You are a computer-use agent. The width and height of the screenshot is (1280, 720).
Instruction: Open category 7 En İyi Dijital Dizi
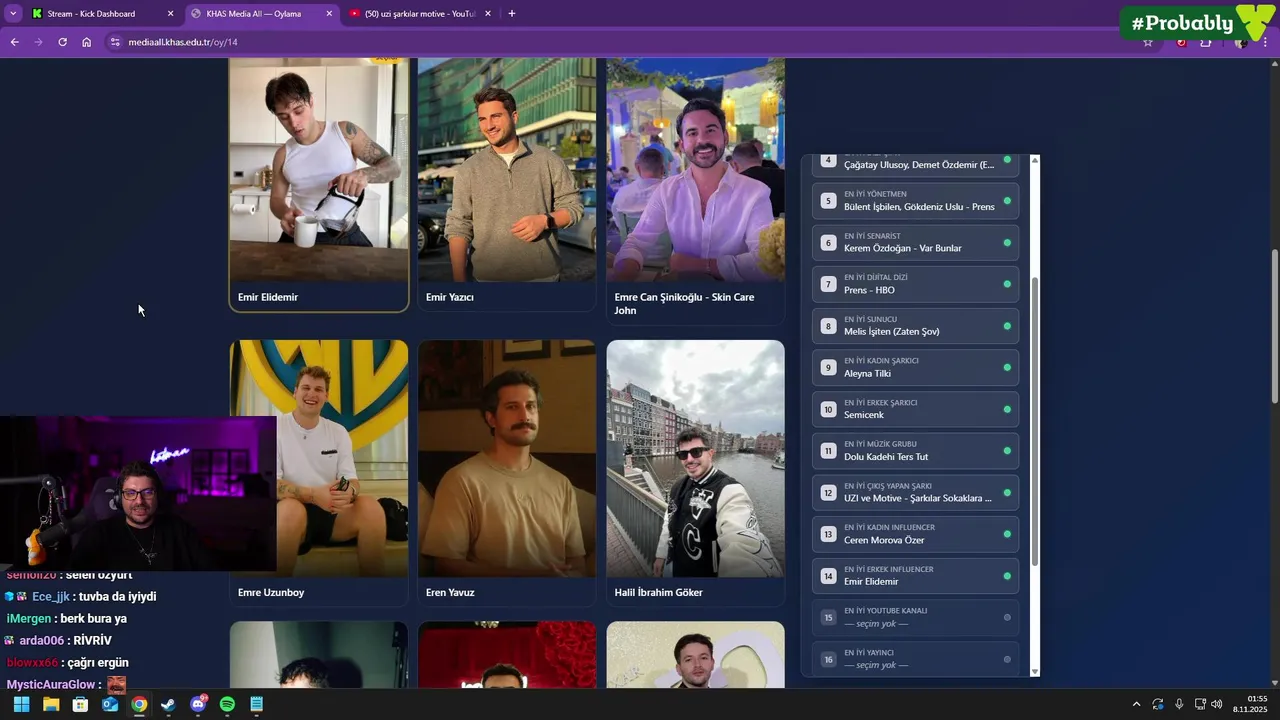915,284
